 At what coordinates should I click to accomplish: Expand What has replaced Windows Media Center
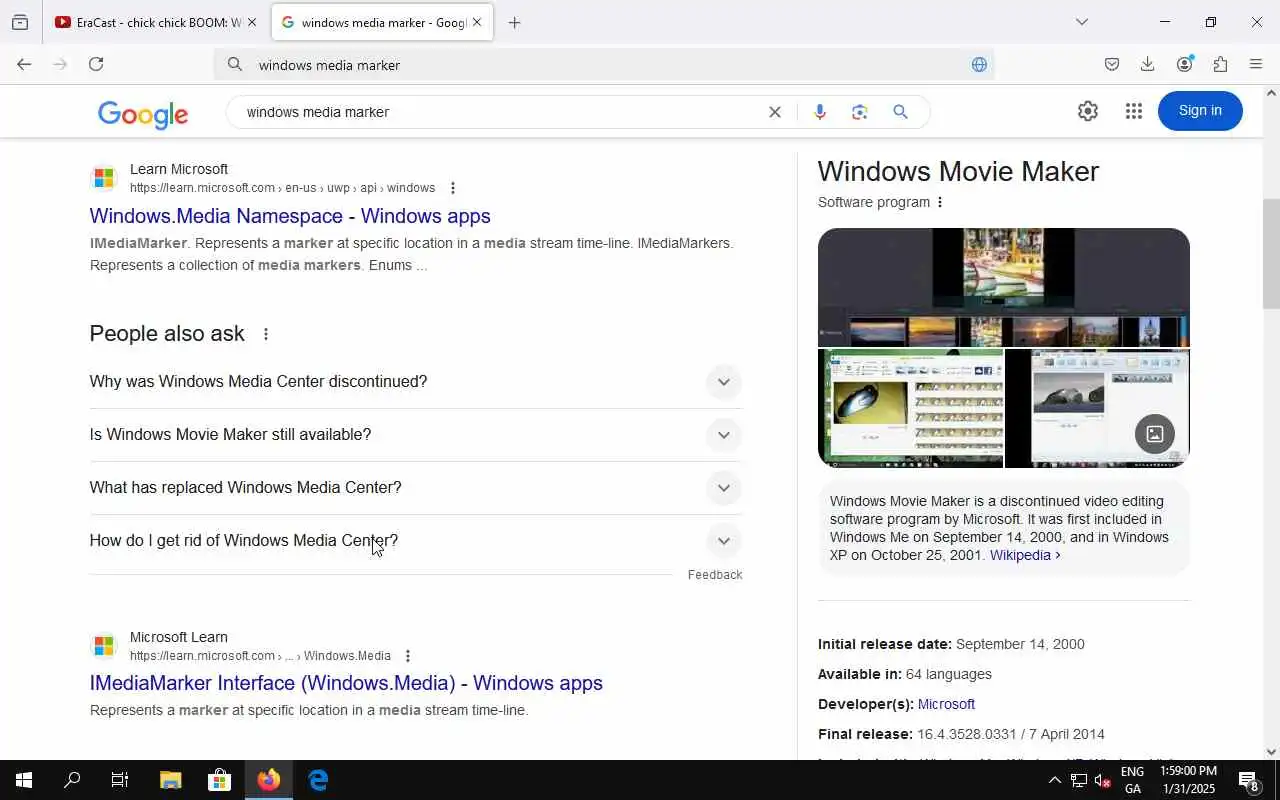pyautogui.click(x=416, y=488)
